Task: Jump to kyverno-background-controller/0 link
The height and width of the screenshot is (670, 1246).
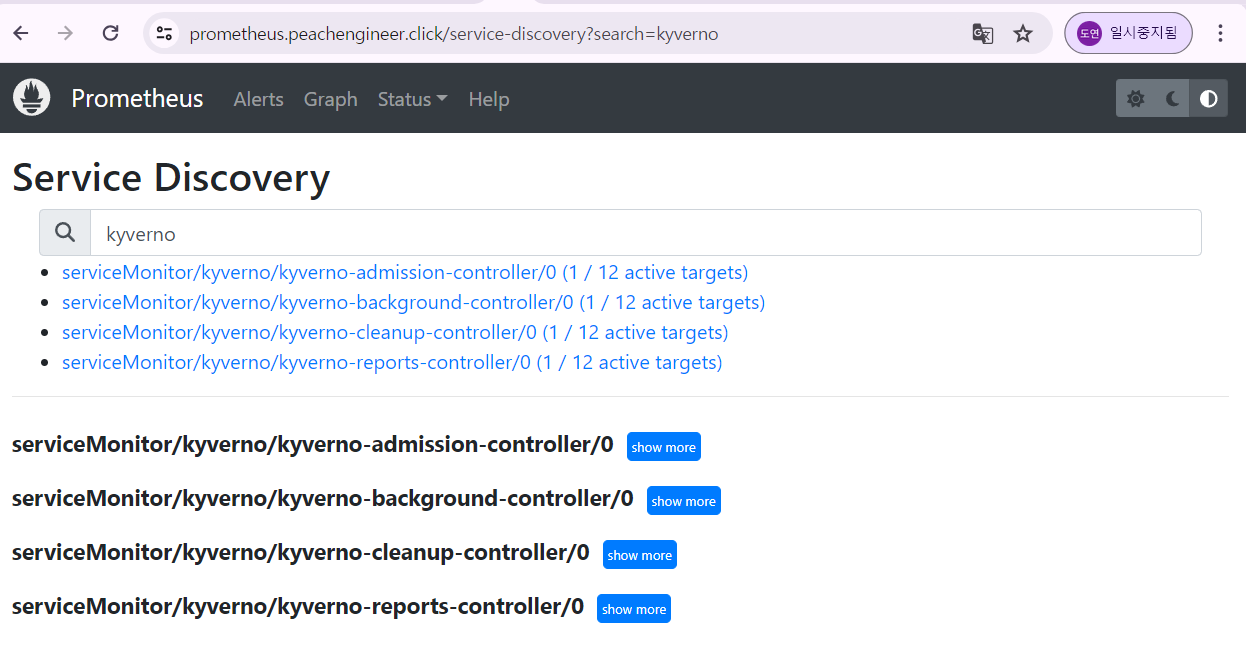Action: pos(413,302)
